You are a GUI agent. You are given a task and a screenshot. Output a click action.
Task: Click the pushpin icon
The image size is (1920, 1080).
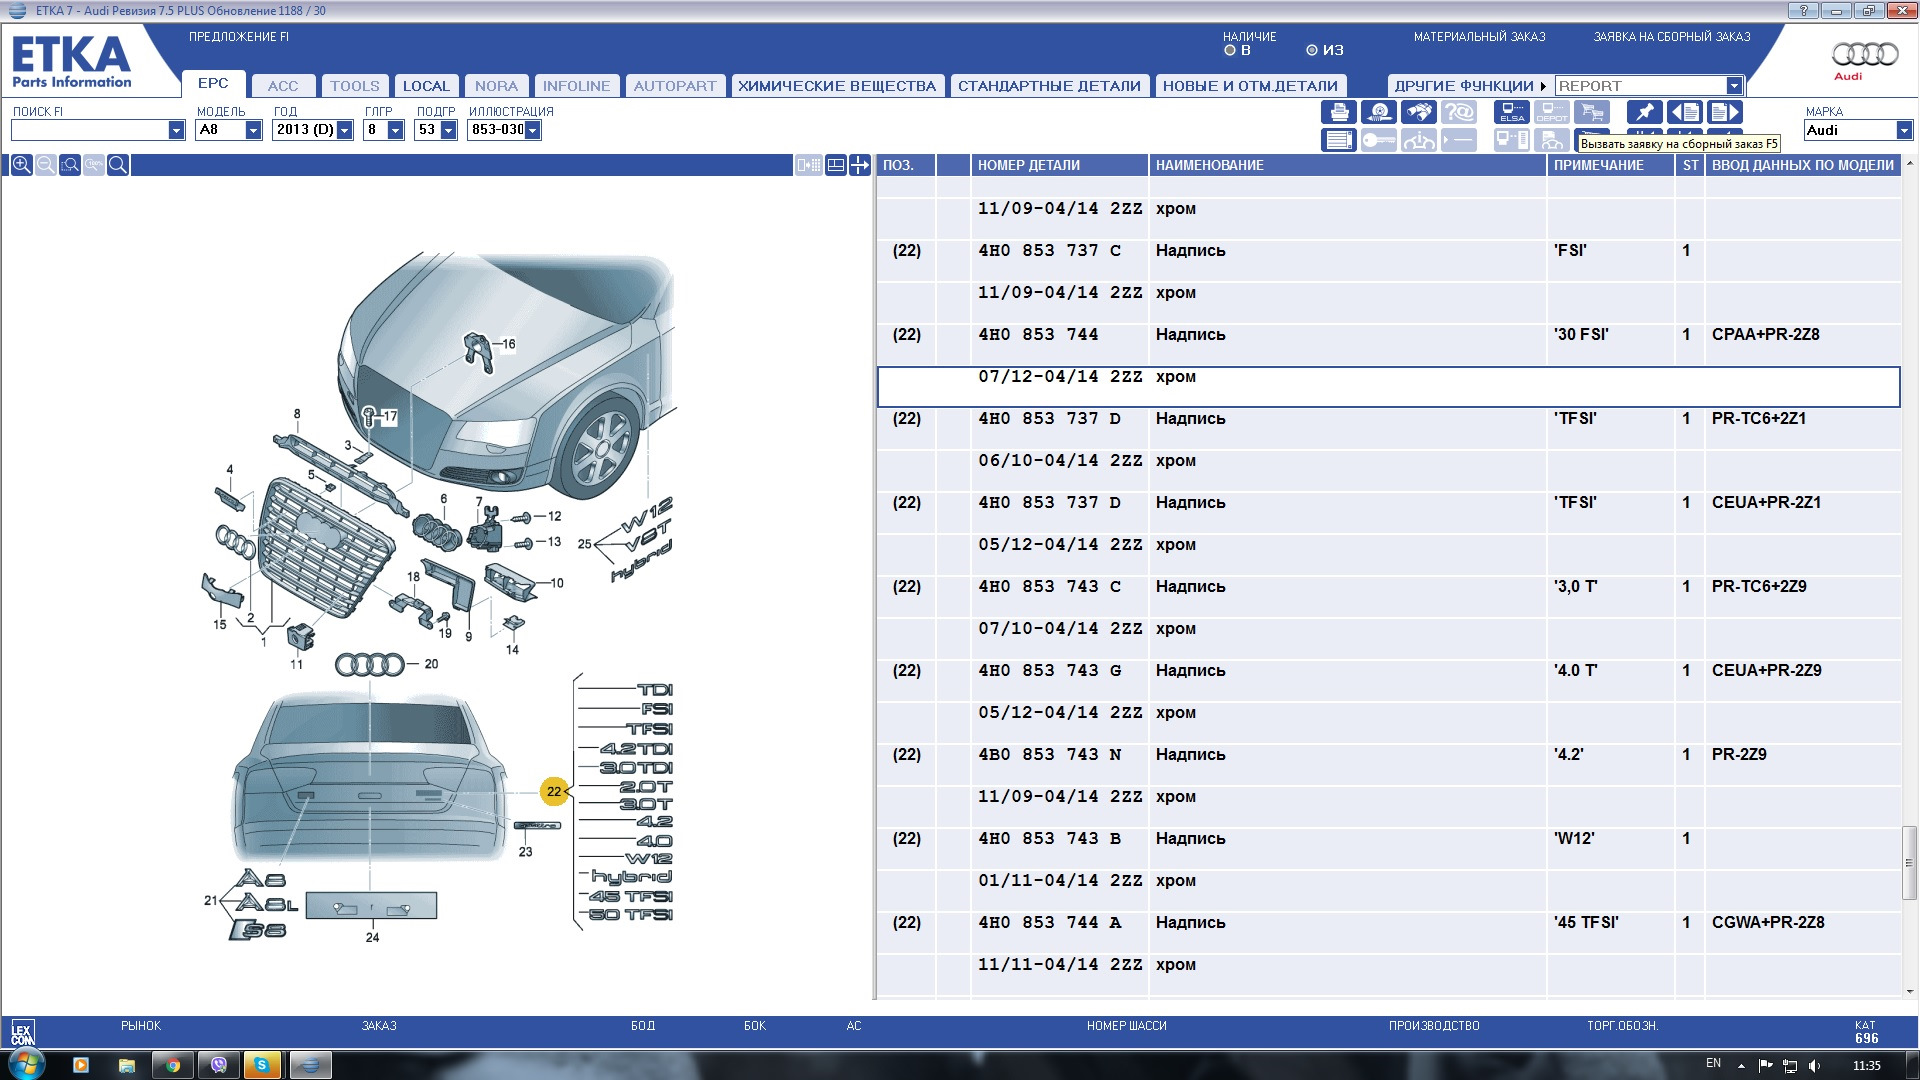point(1645,113)
